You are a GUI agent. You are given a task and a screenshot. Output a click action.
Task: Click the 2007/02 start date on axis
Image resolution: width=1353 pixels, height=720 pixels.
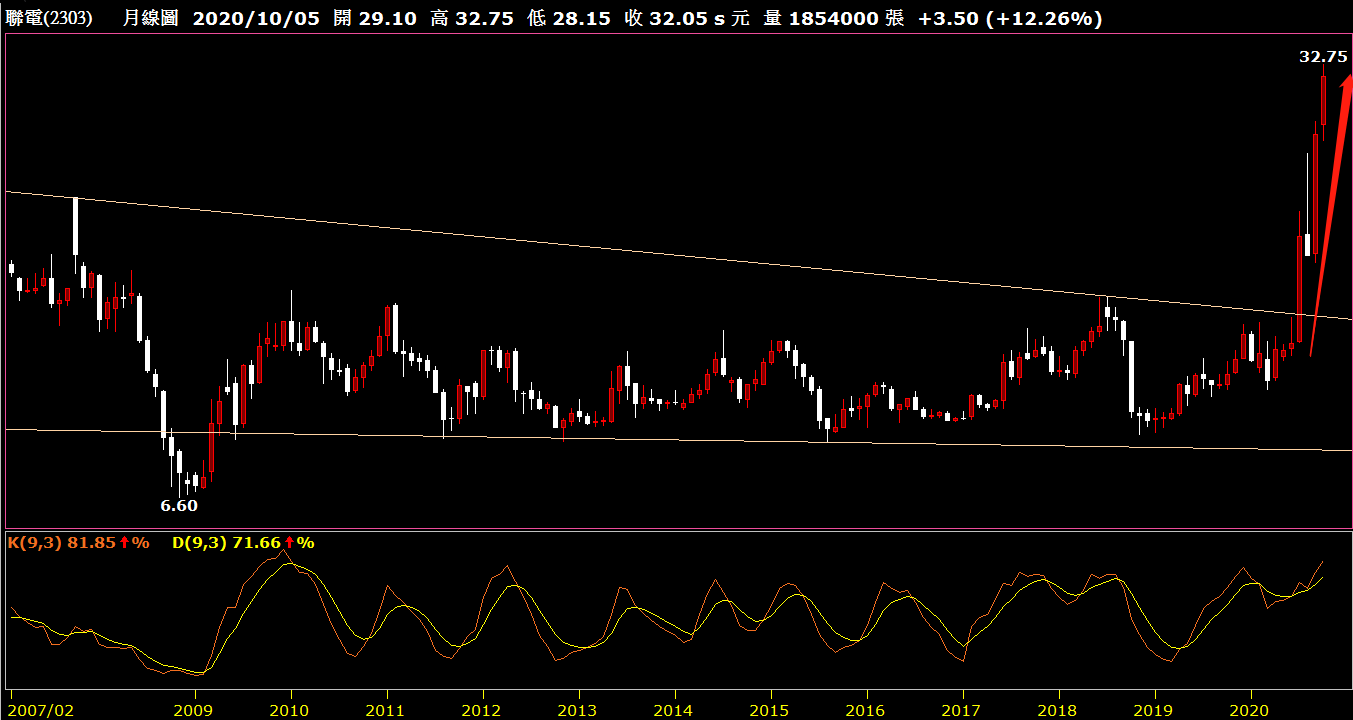[x=39, y=710]
